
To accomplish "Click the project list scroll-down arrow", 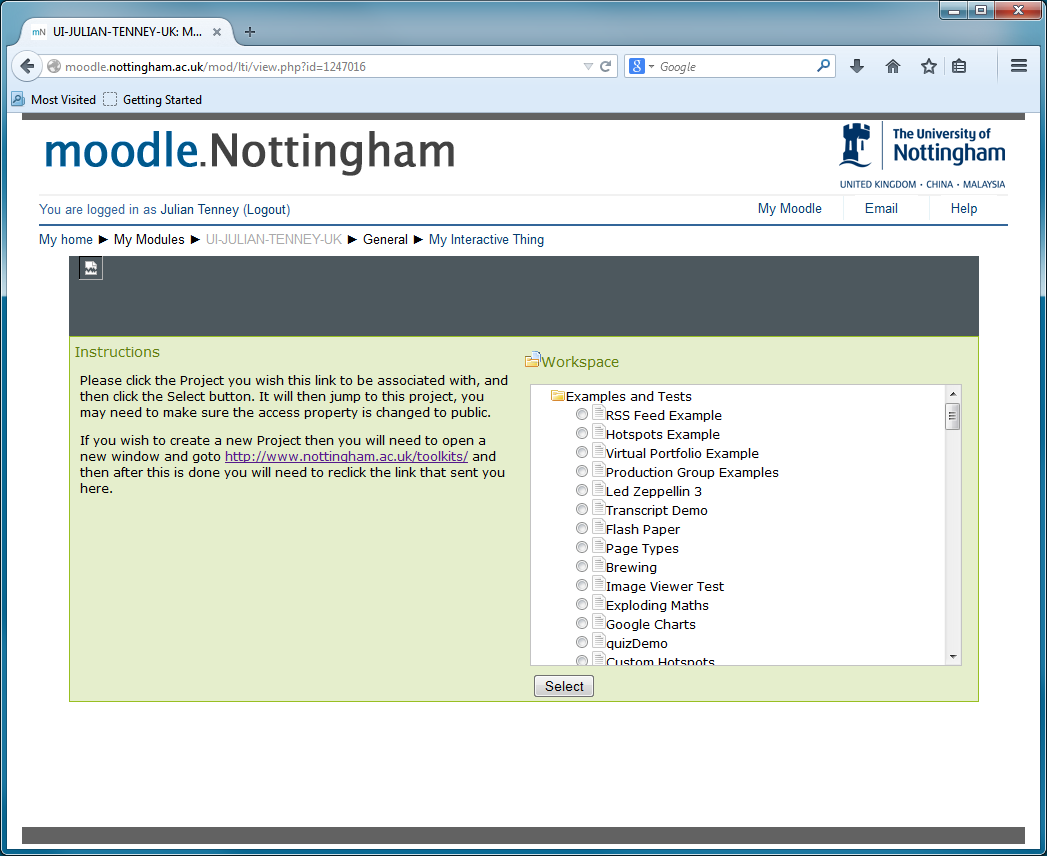I will 953,657.
